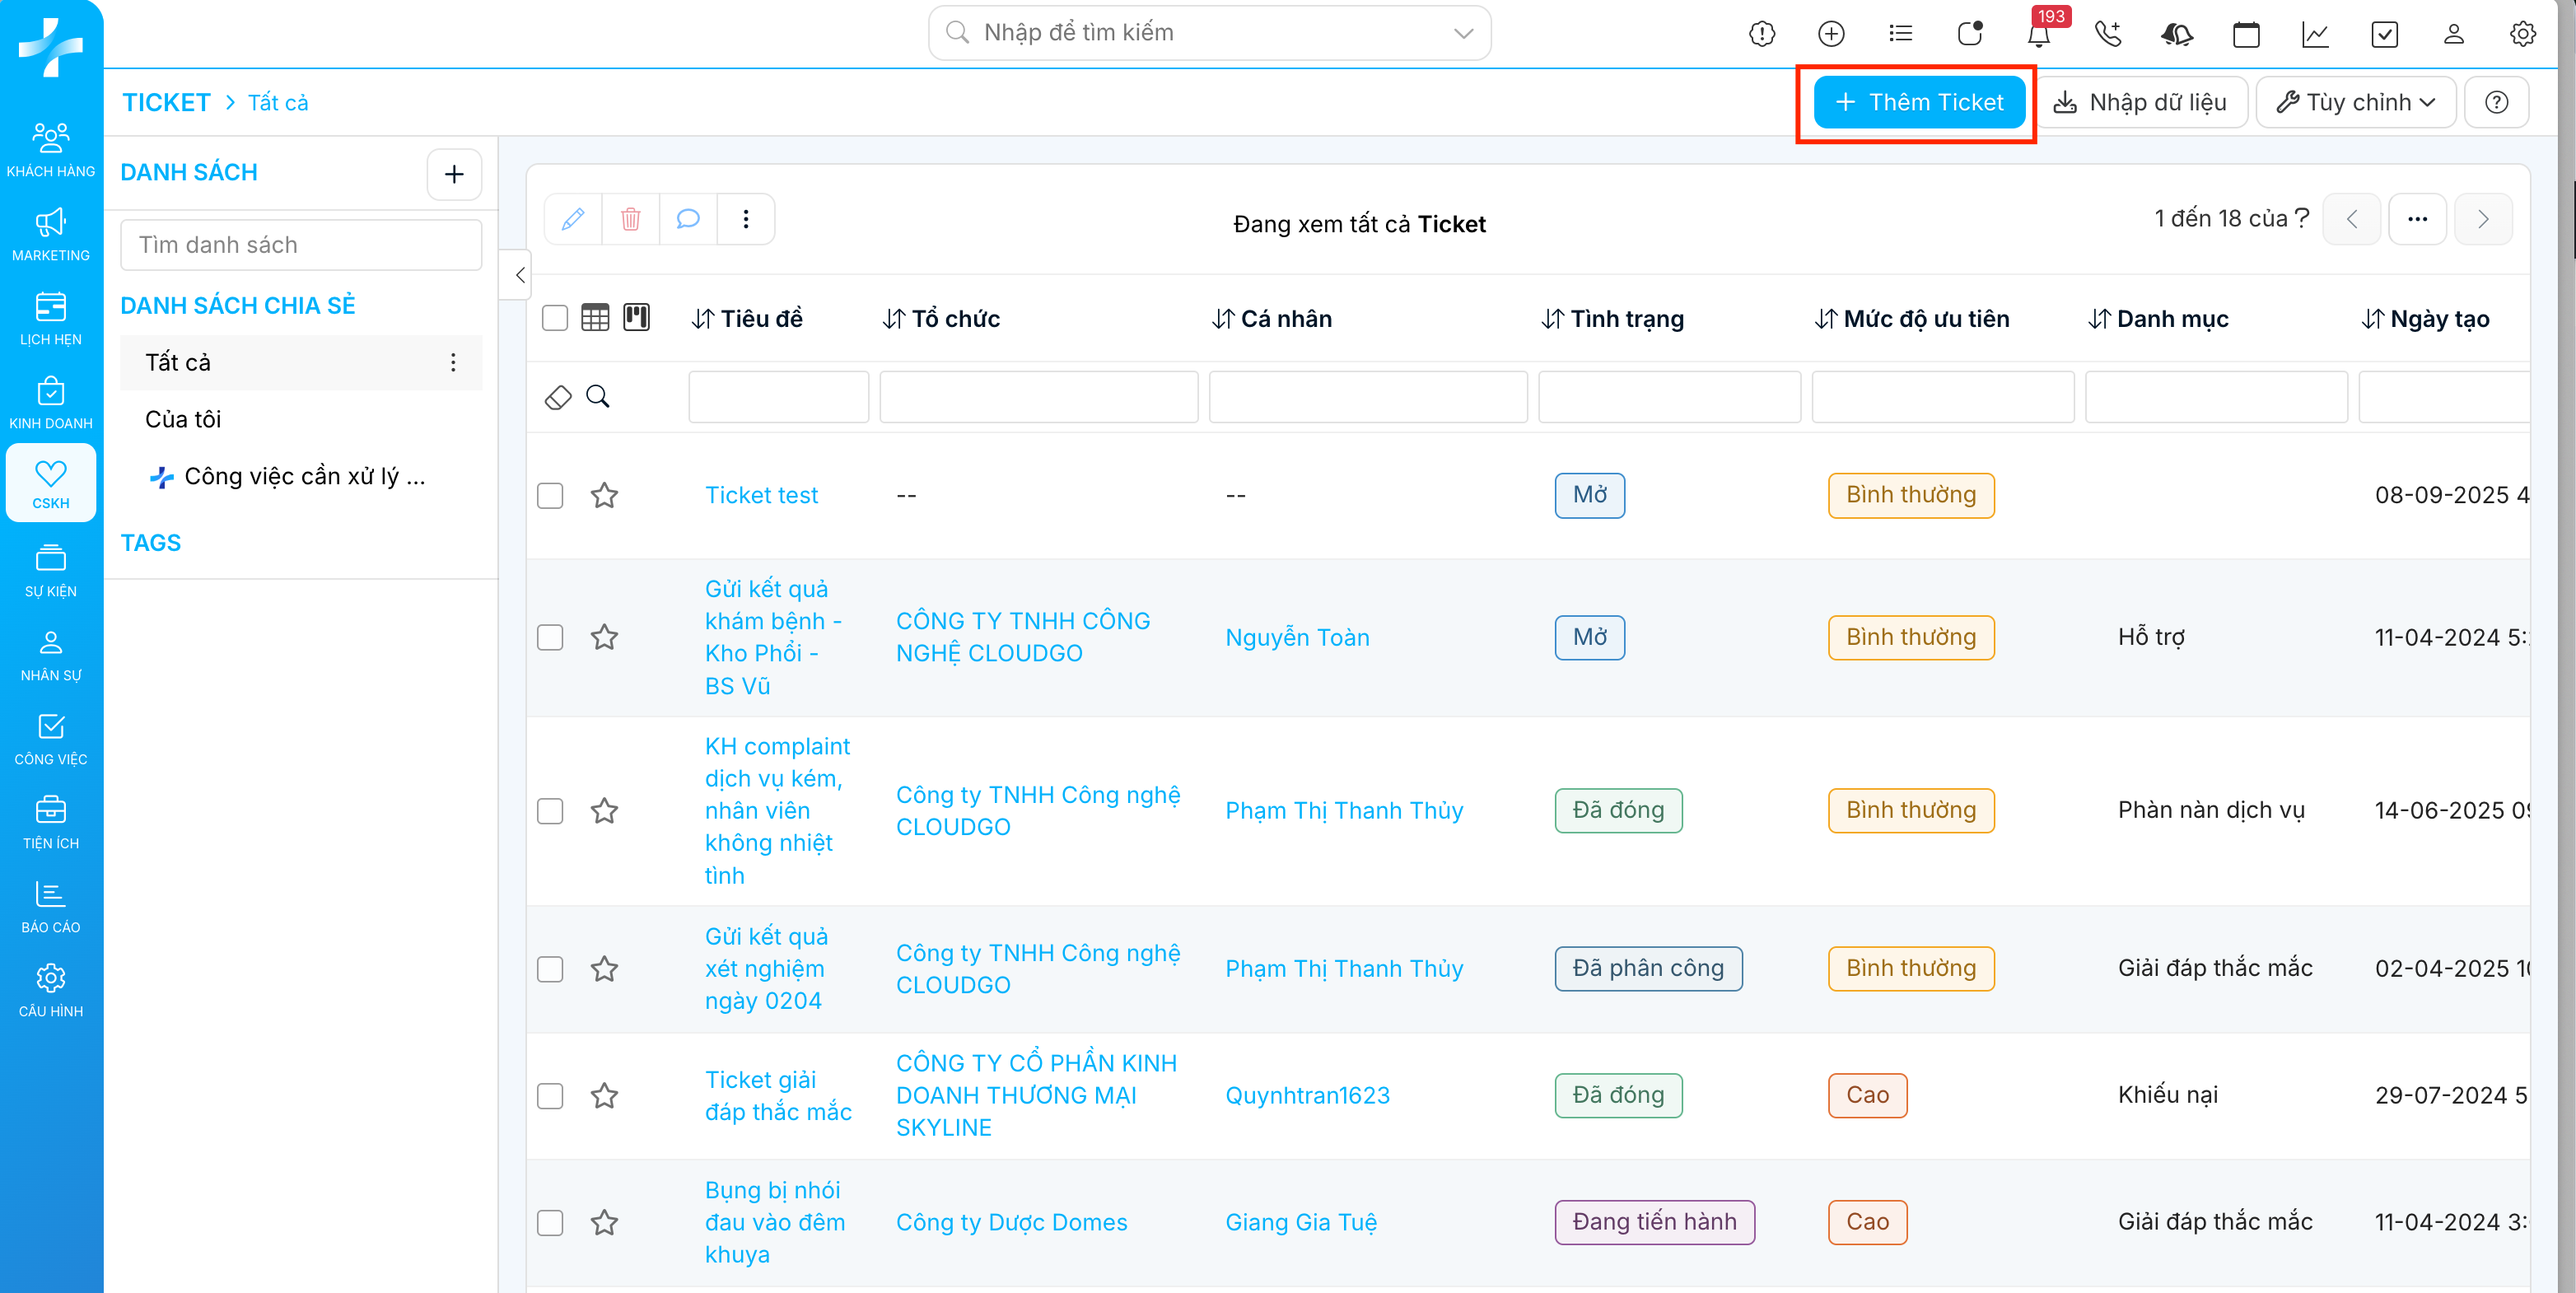Image resolution: width=2576 pixels, height=1293 pixels.
Task: Open the phone call icon in header
Action: tap(2108, 35)
